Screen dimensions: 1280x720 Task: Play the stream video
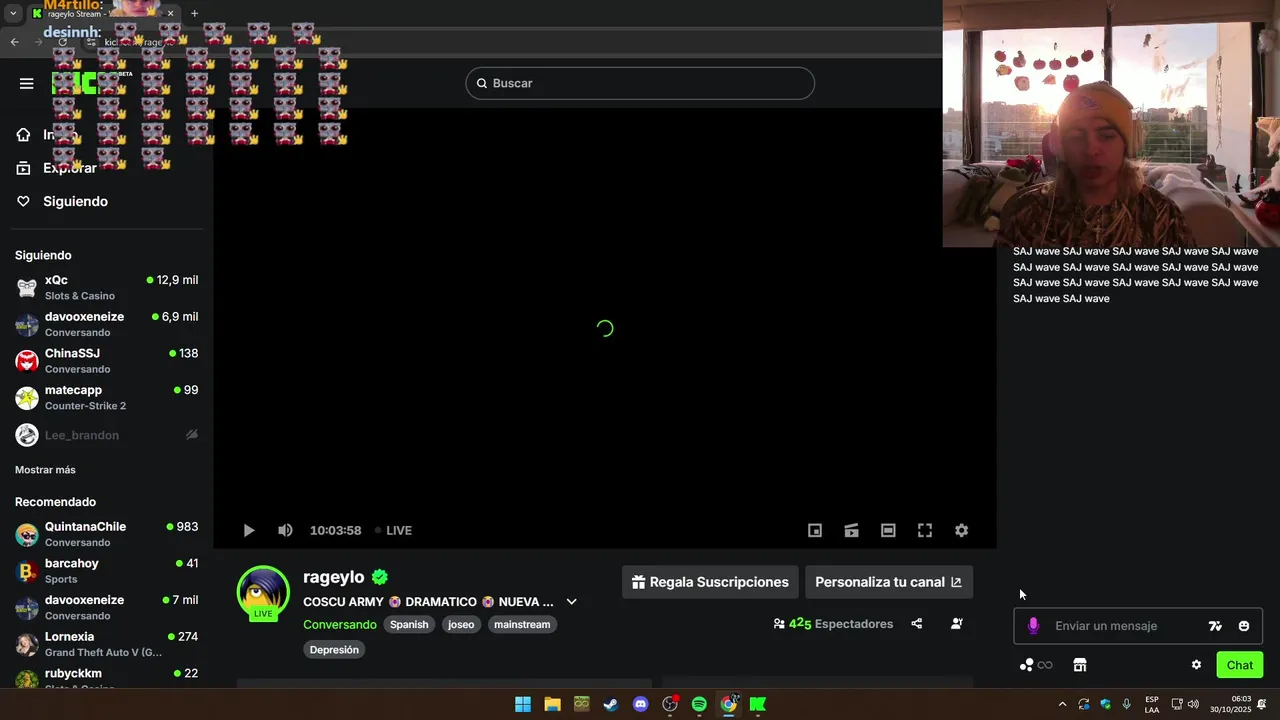point(249,531)
